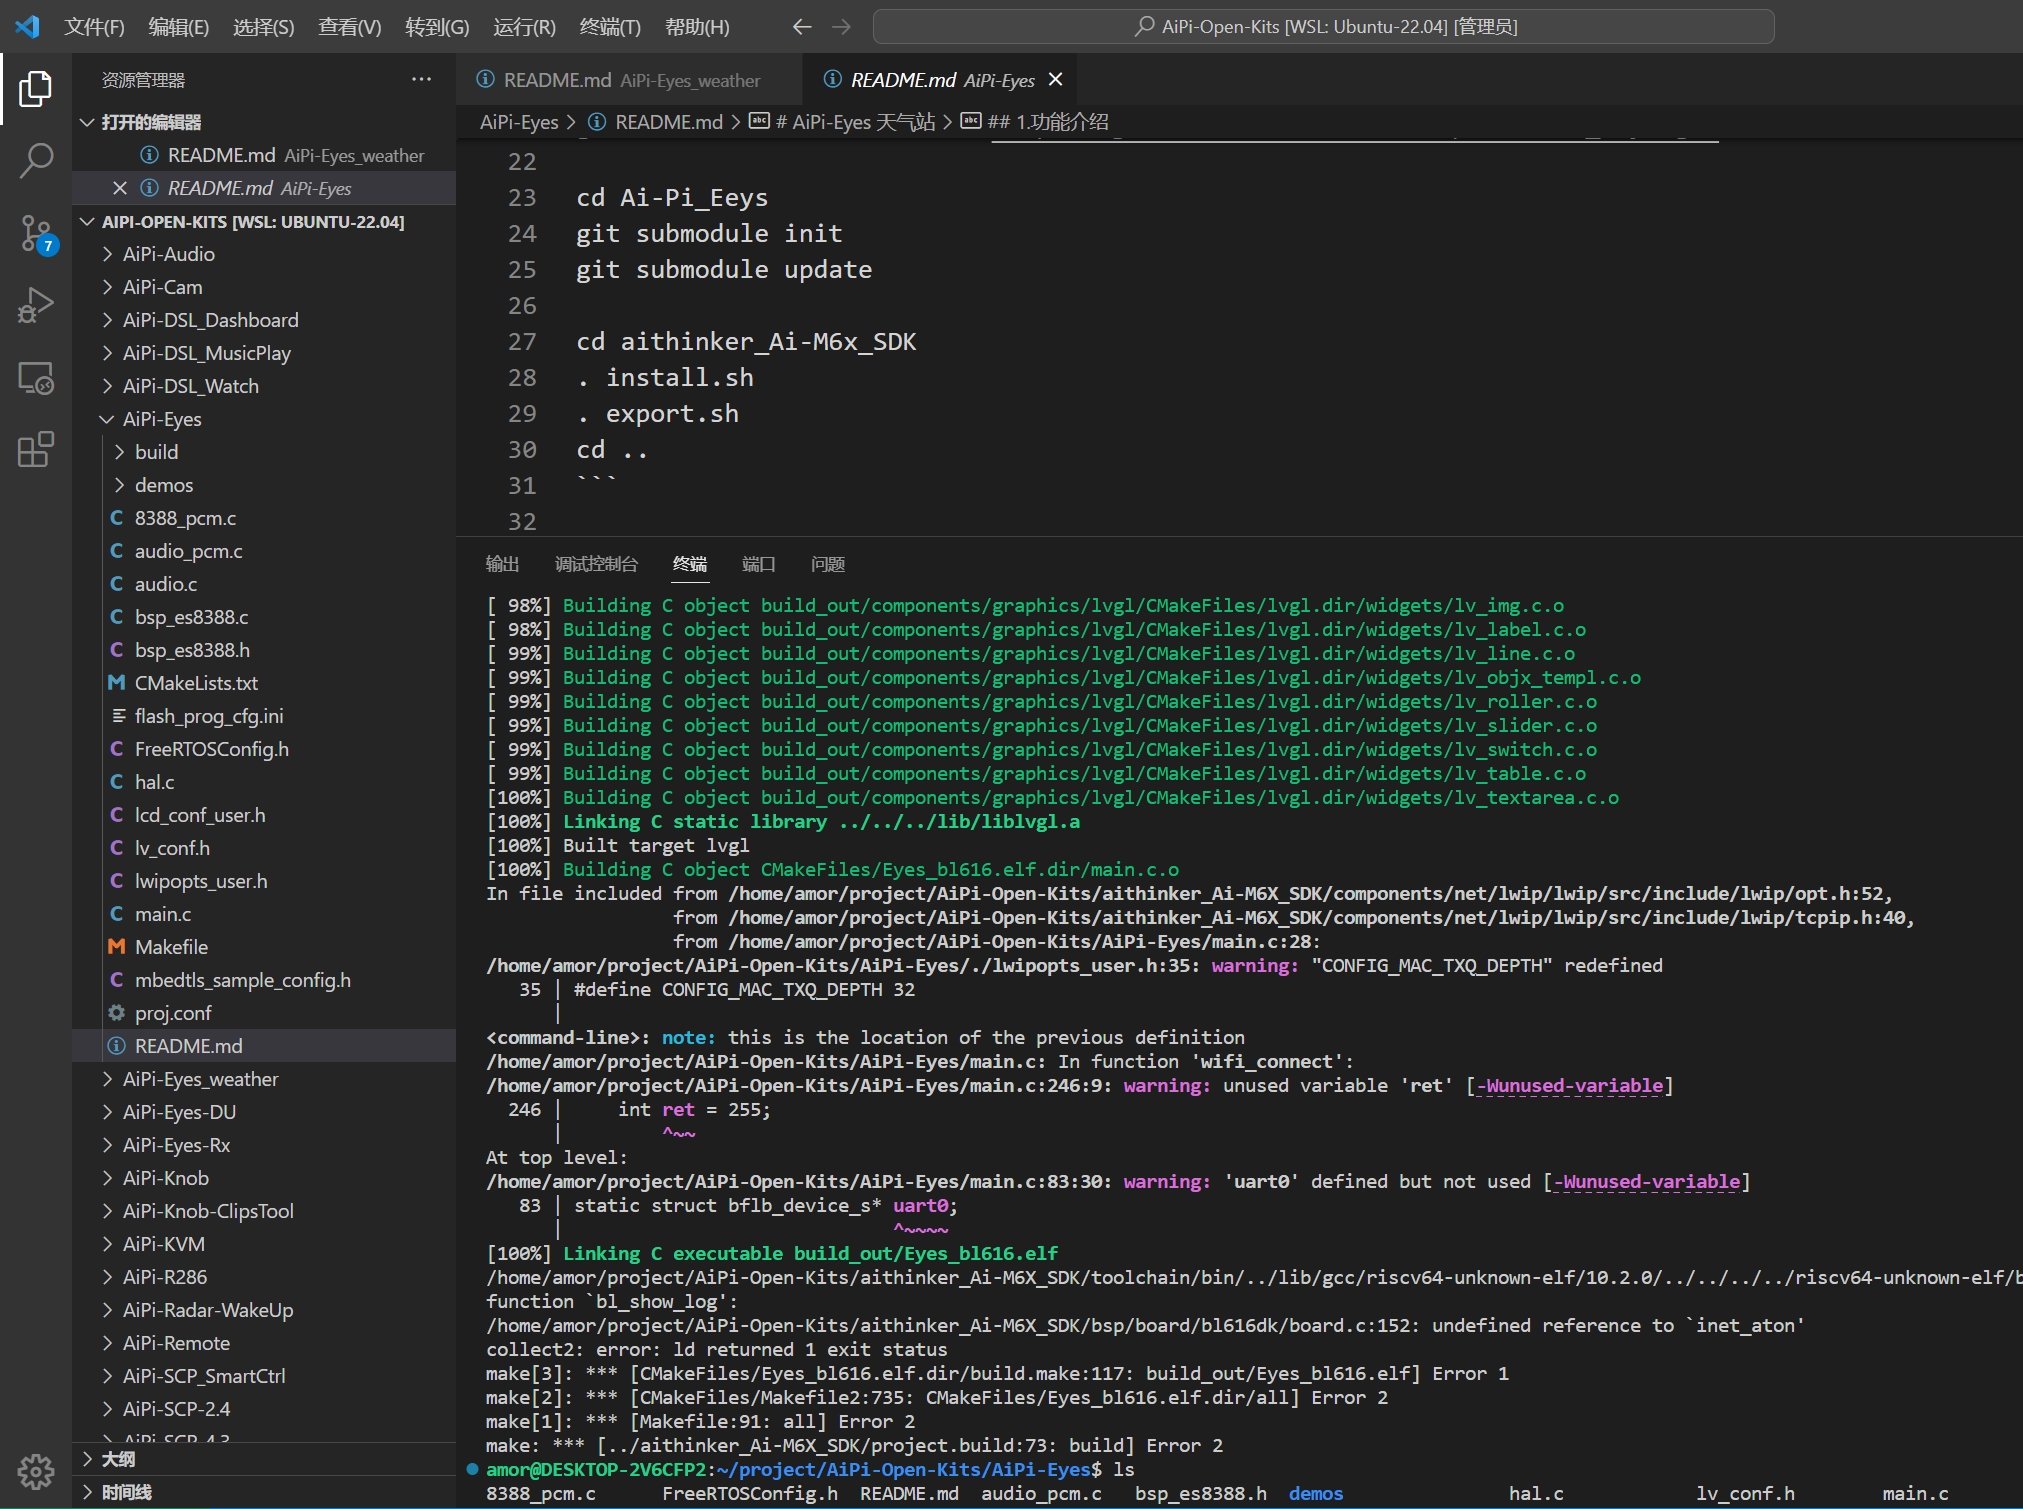Viewport: 2023px width, 1509px height.
Task: Click the AiPi-Eyes breadcrumb segment
Action: point(519,122)
